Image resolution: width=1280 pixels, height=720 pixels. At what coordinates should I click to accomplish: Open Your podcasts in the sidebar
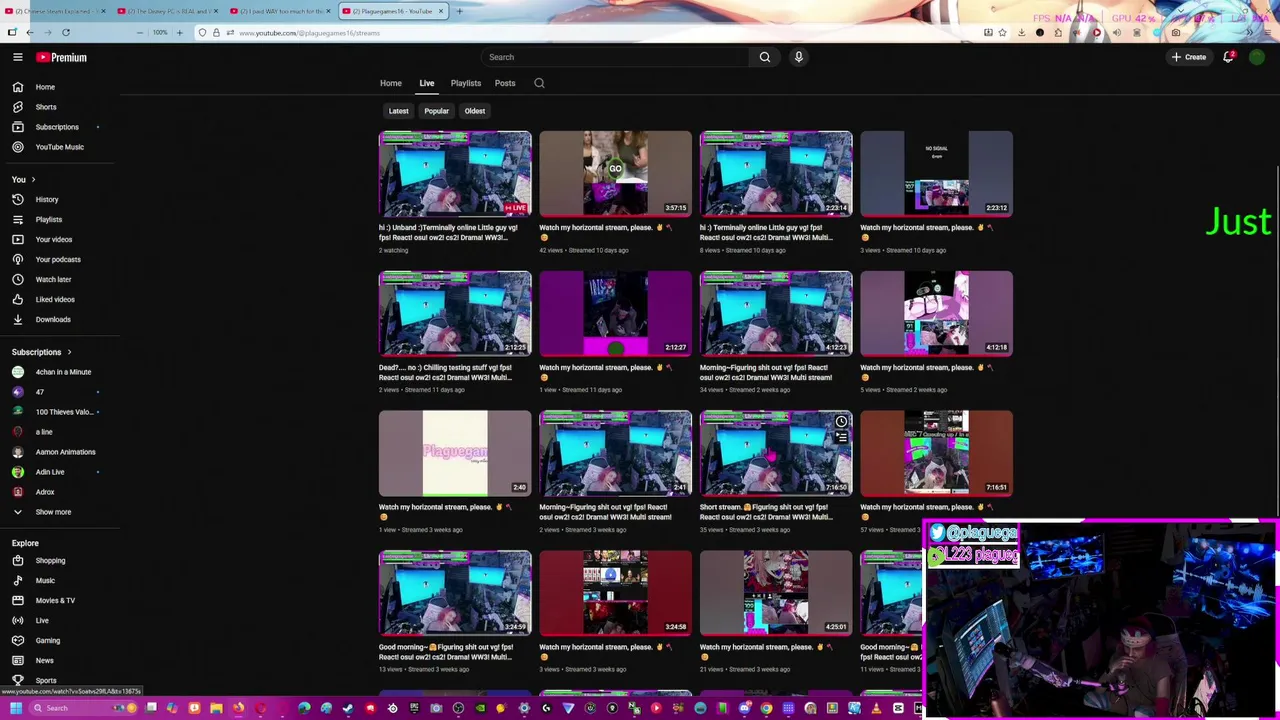58,259
